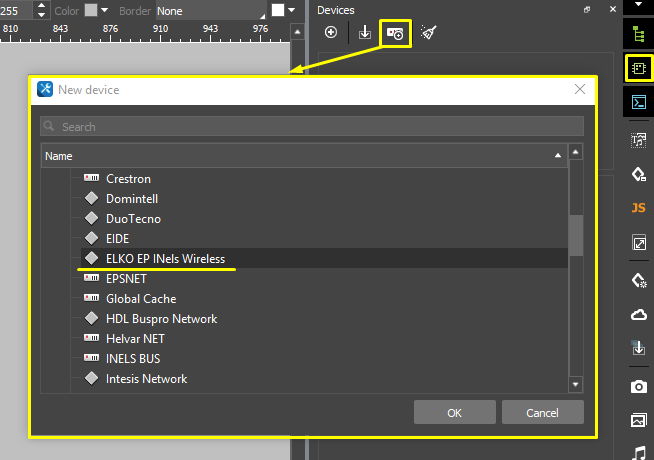This screenshot has width=654, height=460.
Task: Open the new device from catalog icon
Action: 395,33
